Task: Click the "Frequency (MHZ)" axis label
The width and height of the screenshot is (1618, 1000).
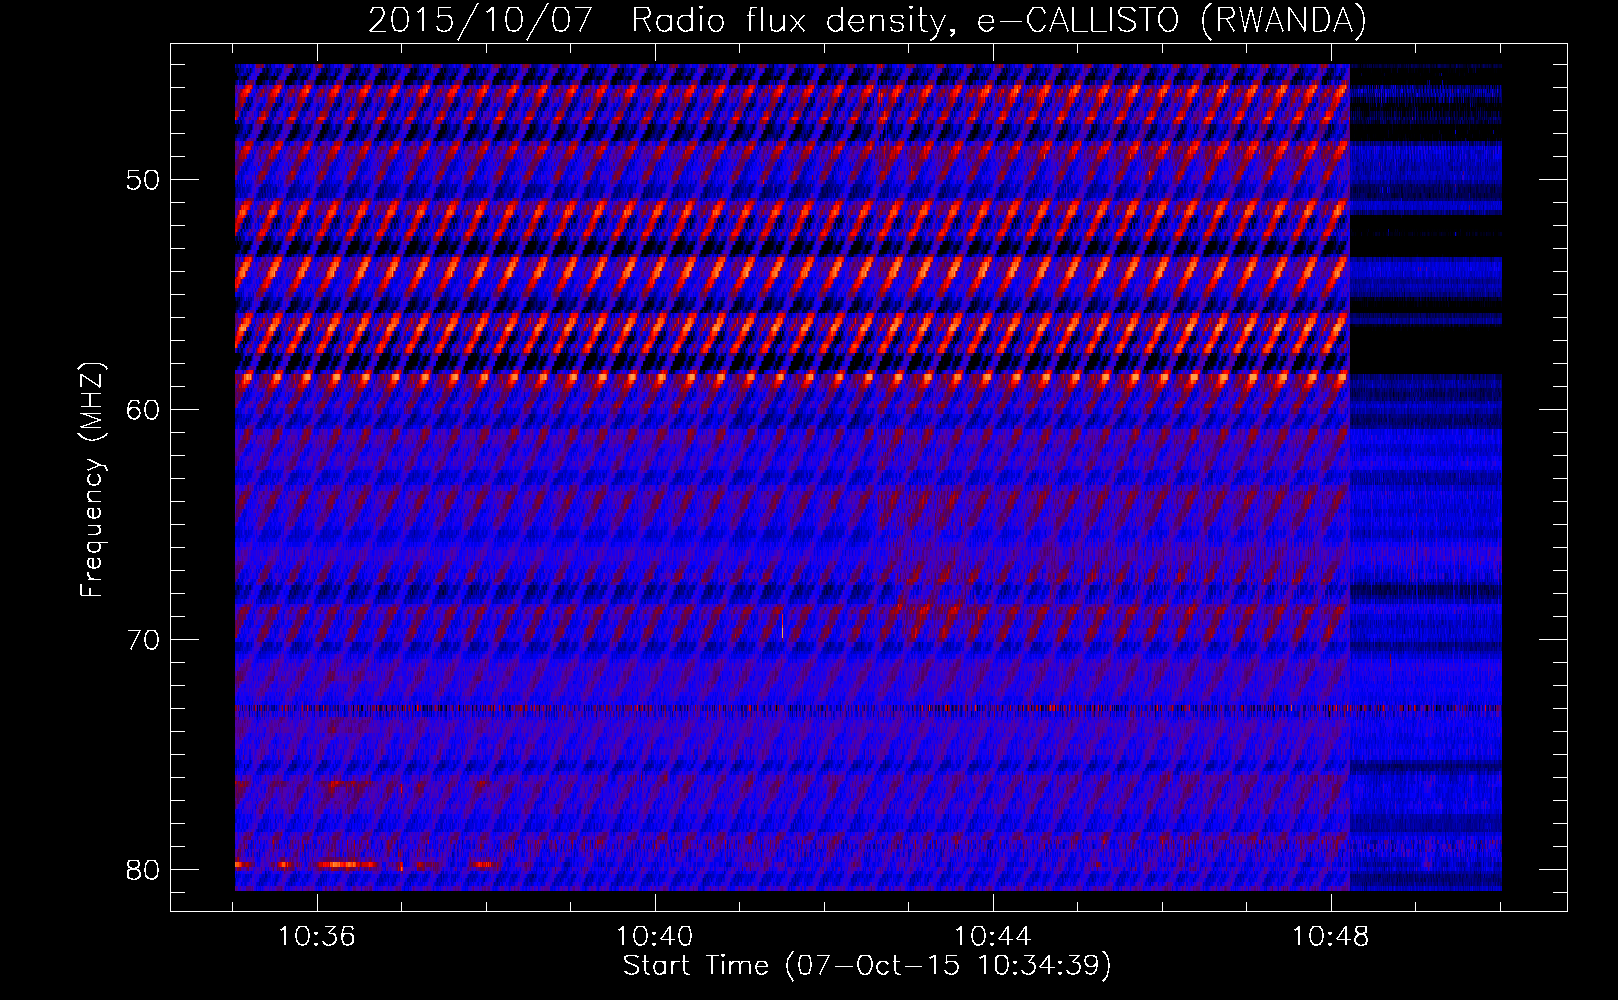Action: (x=92, y=479)
